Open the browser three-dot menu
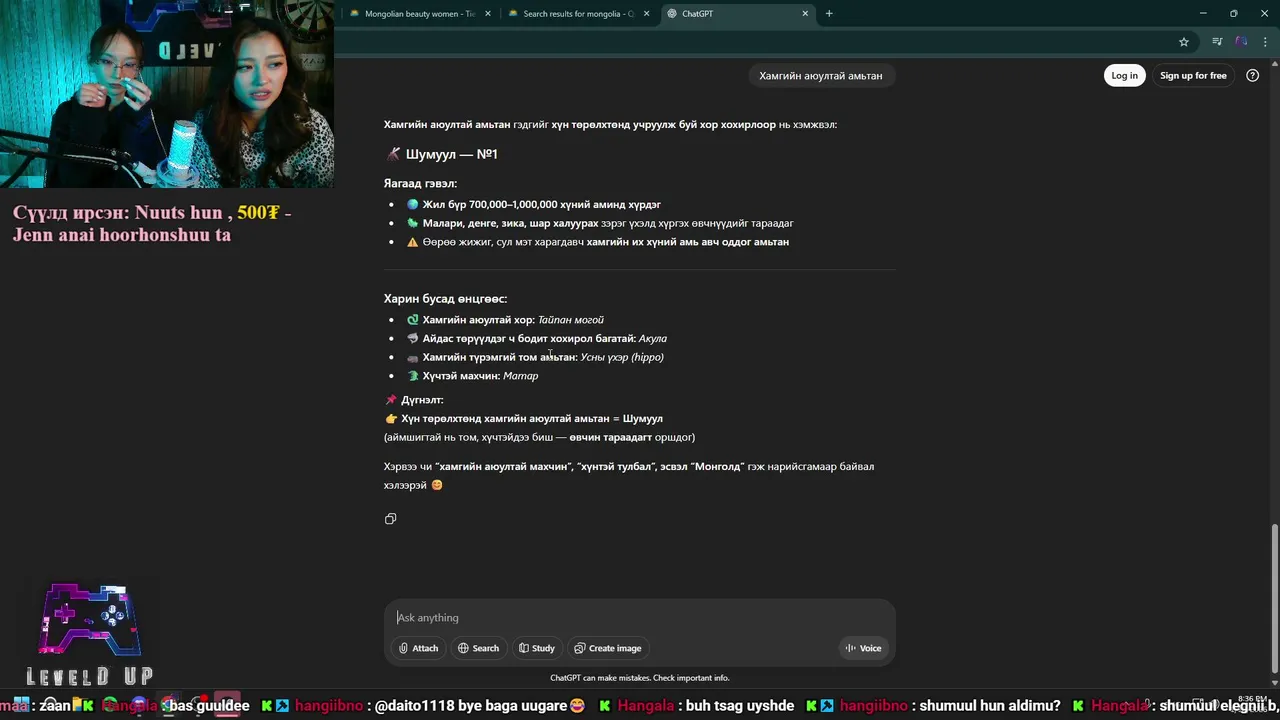The image size is (1280, 720). pos(1266,42)
